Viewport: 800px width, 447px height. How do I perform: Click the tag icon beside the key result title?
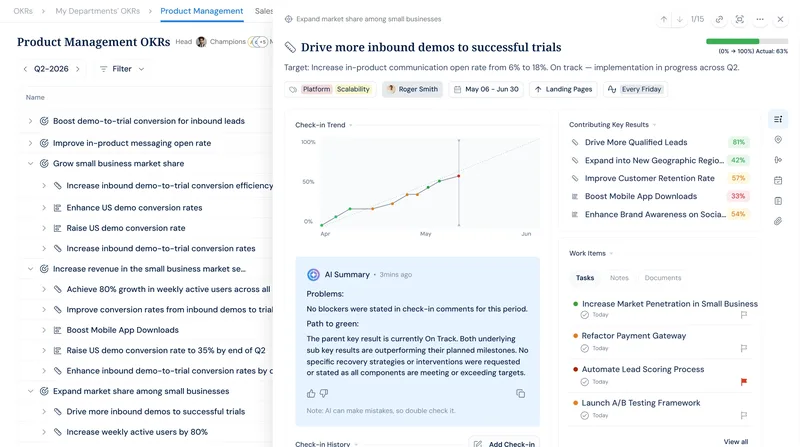pyautogui.click(x=290, y=47)
